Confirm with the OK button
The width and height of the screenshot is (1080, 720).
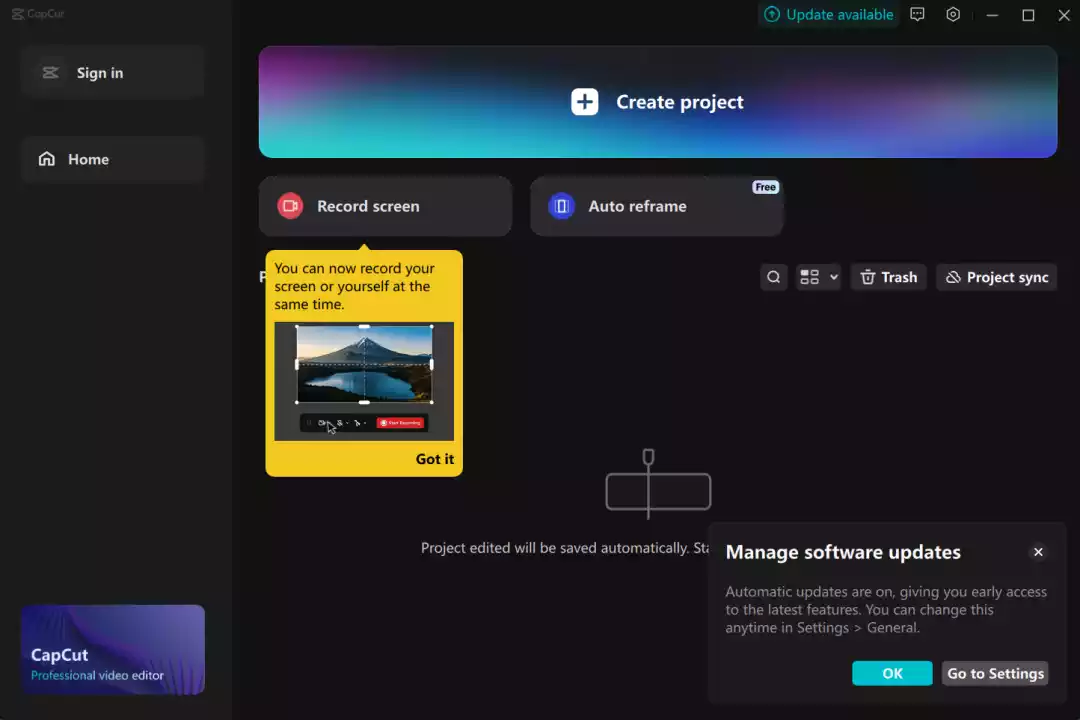(892, 673)
